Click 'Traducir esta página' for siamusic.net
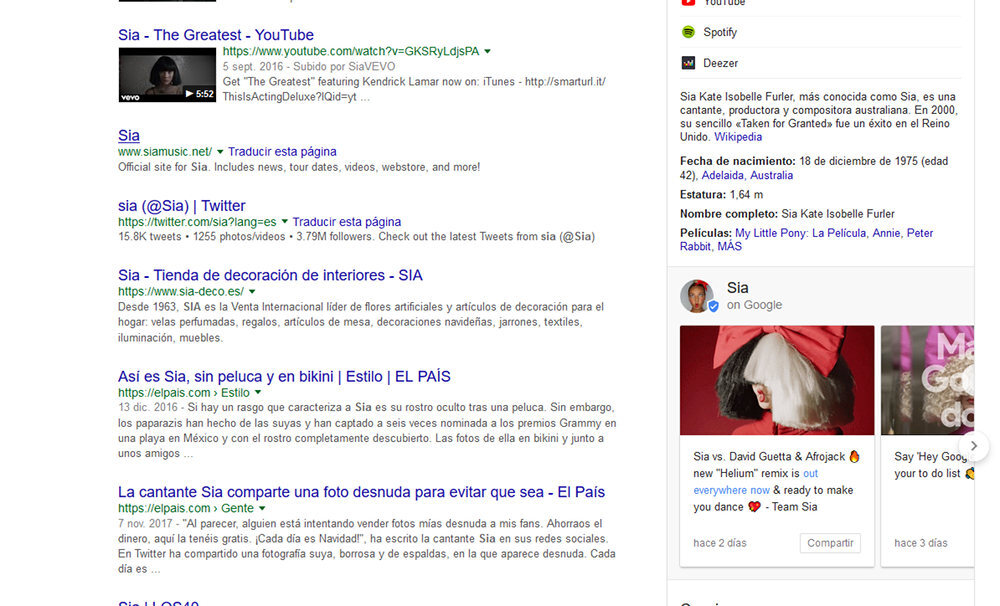 click(x=282, y=152)
